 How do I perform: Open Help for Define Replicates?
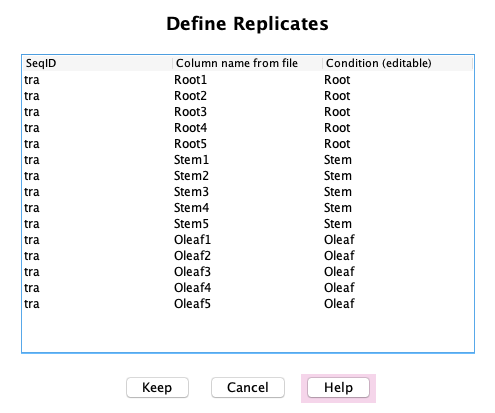(338, 387)
